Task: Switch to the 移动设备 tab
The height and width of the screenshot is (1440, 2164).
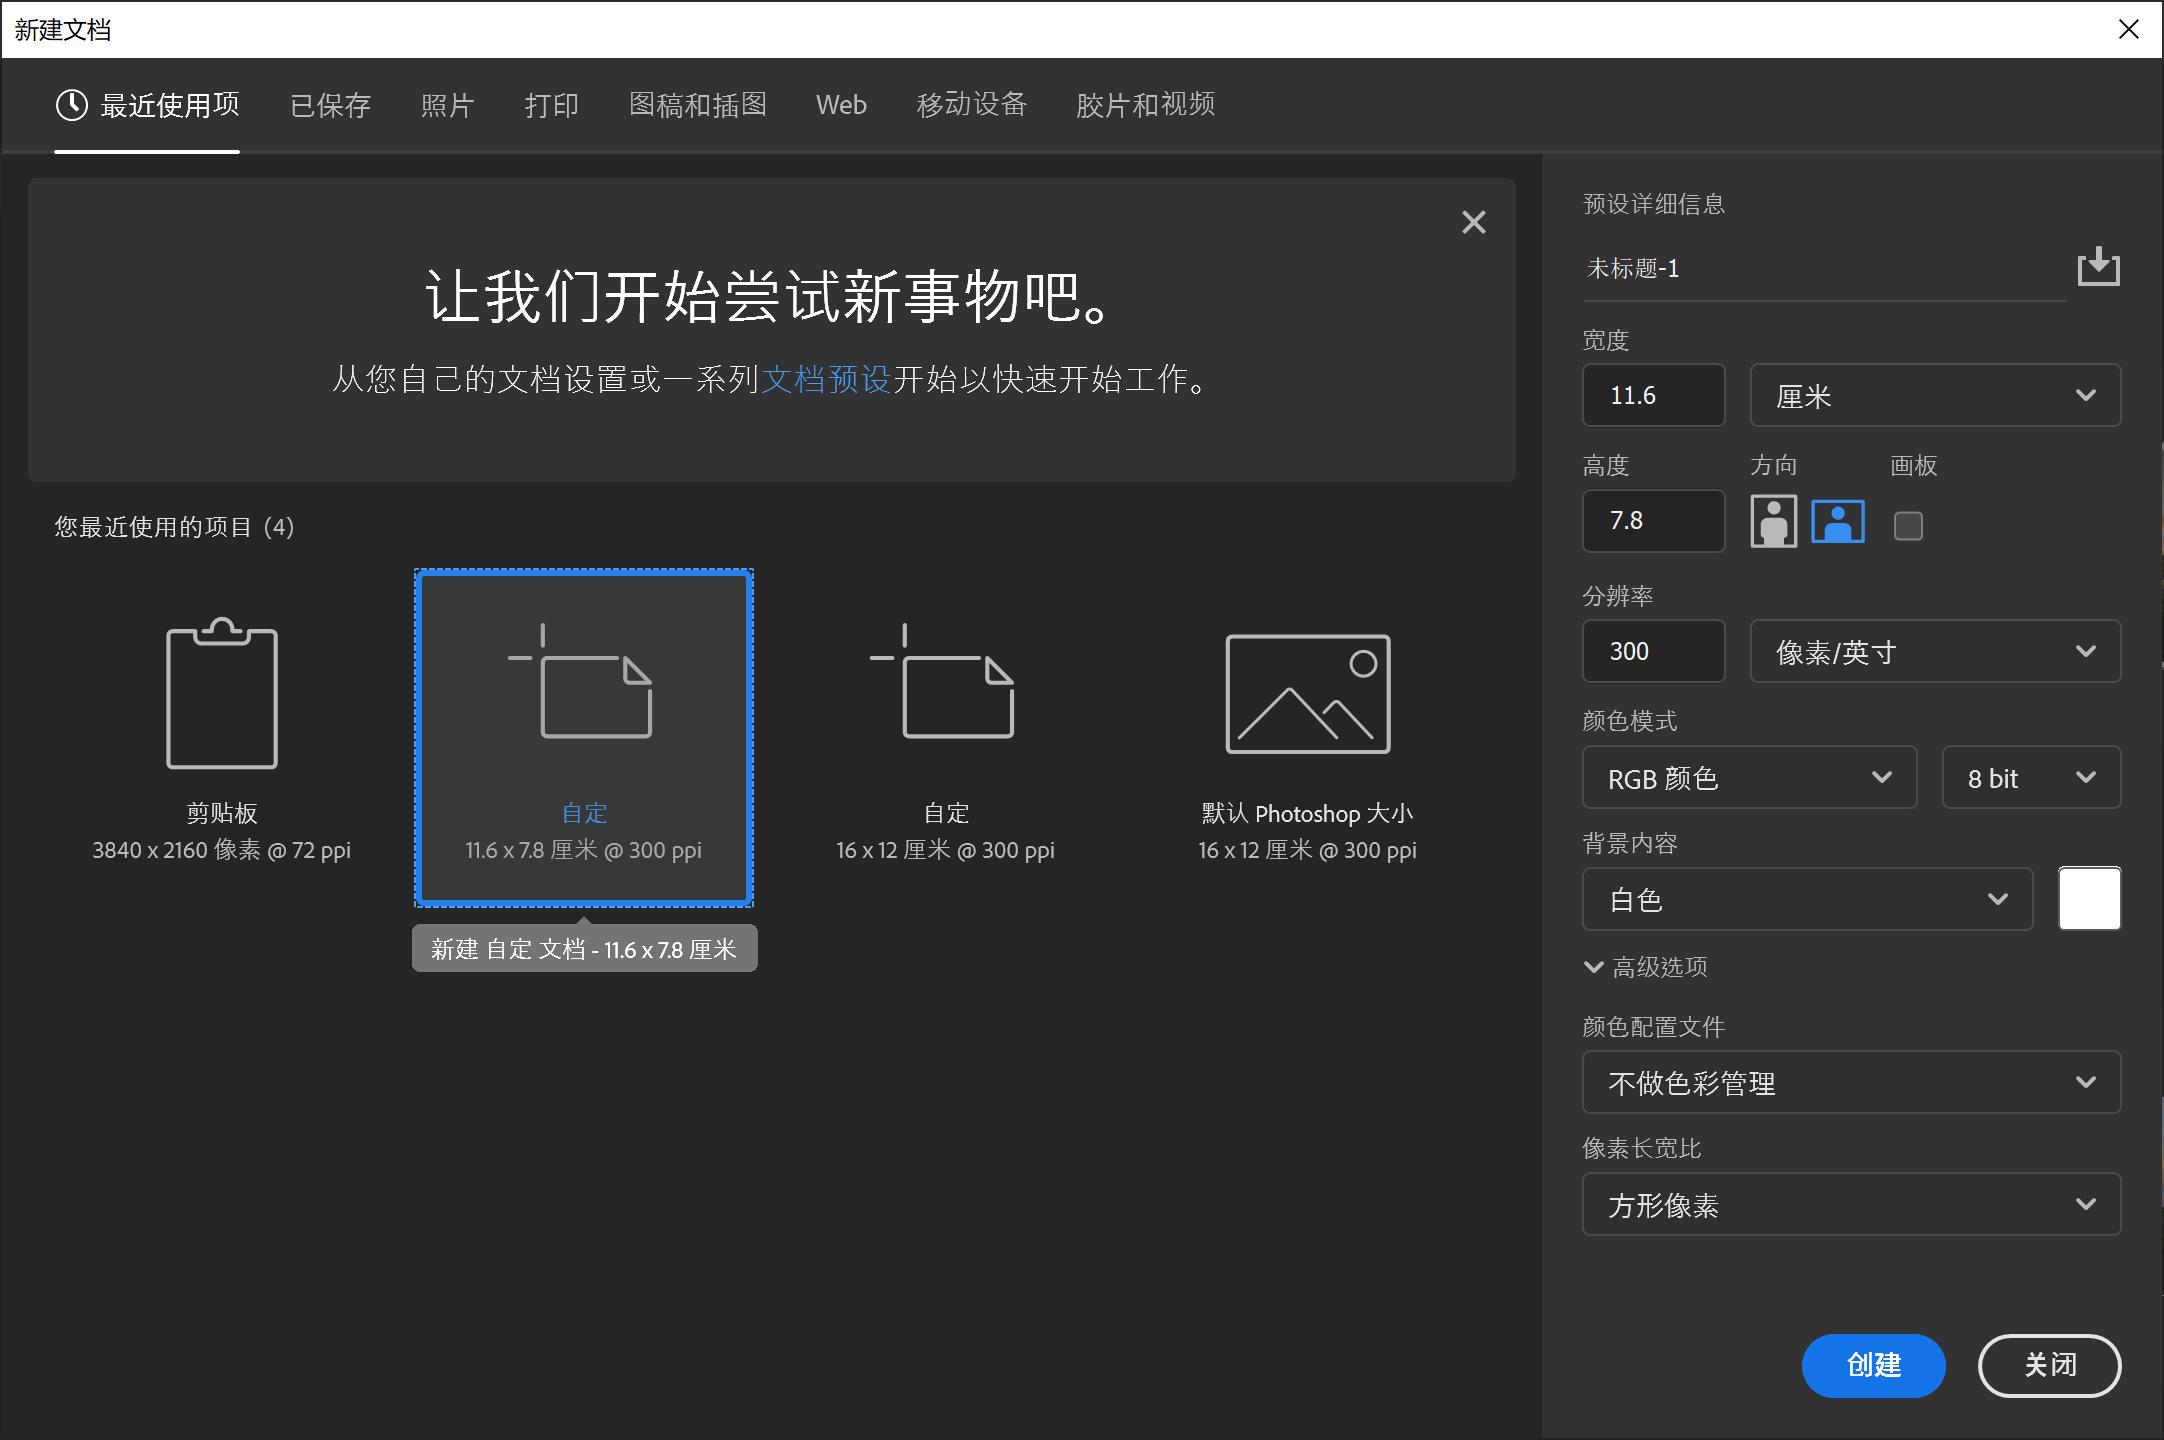Action: pos(972,105)
